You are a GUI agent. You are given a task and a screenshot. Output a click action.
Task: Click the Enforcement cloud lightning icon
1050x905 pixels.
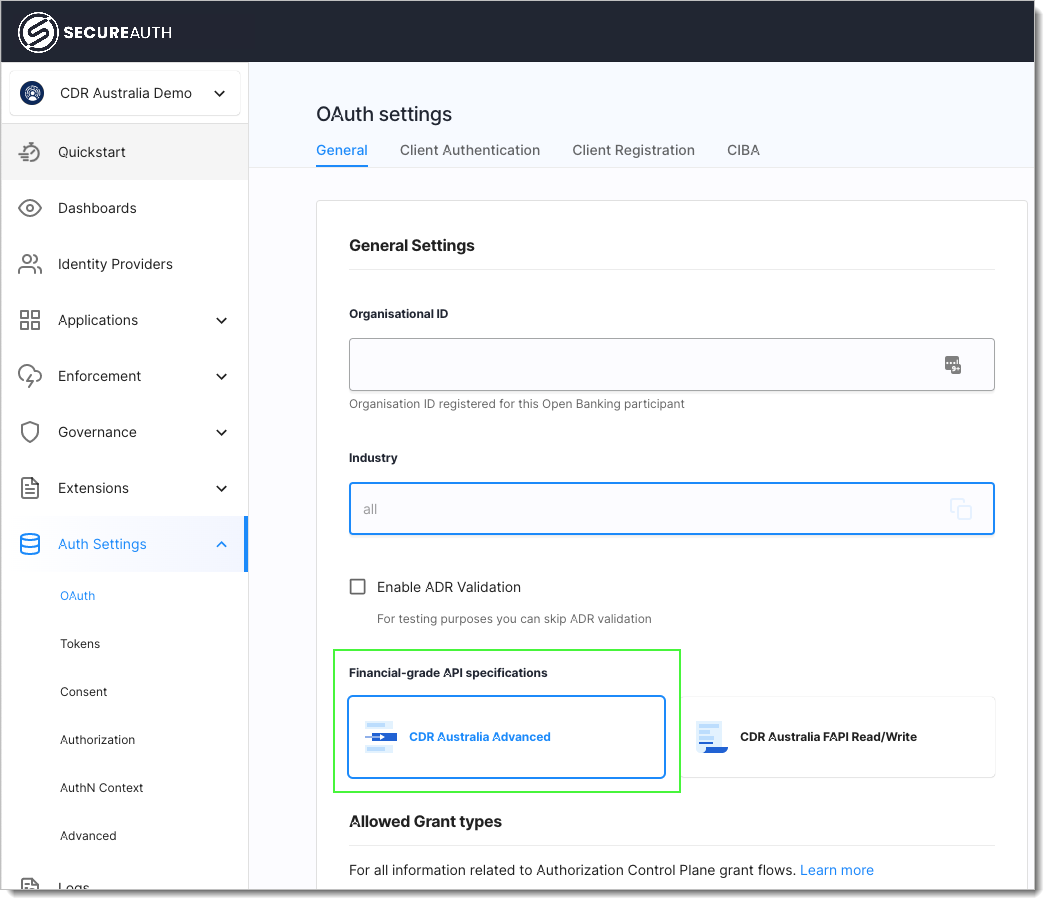tap(29, 376)
